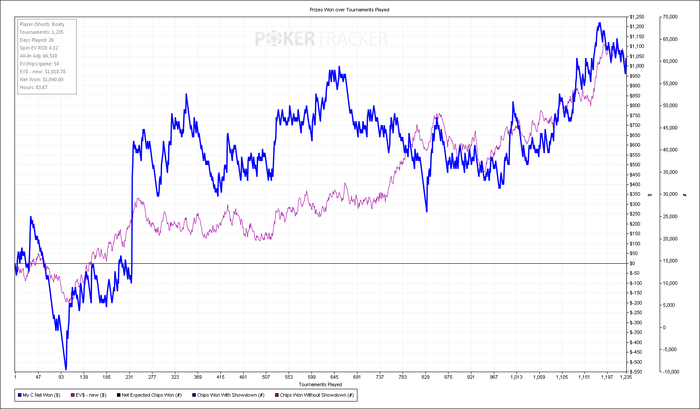Screen dimensions: 700x409
Task: Click the '30,000' chips axis label
Action: pyautogui.click(x=671, y=194)
